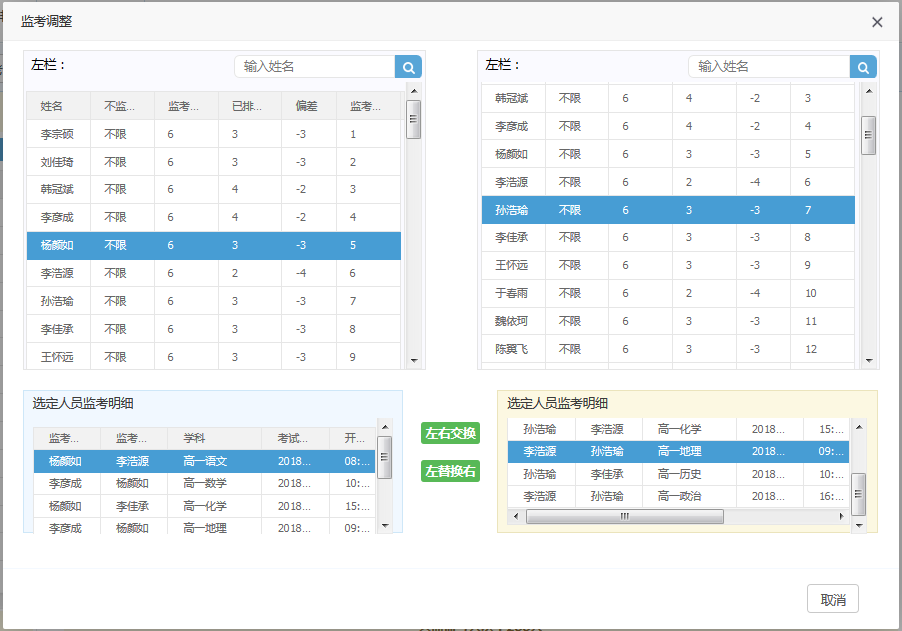The width and height of the screenshot is (902, 631).
Task: Click the right table scroll-down arrow
Action: (x=869, y=361)
